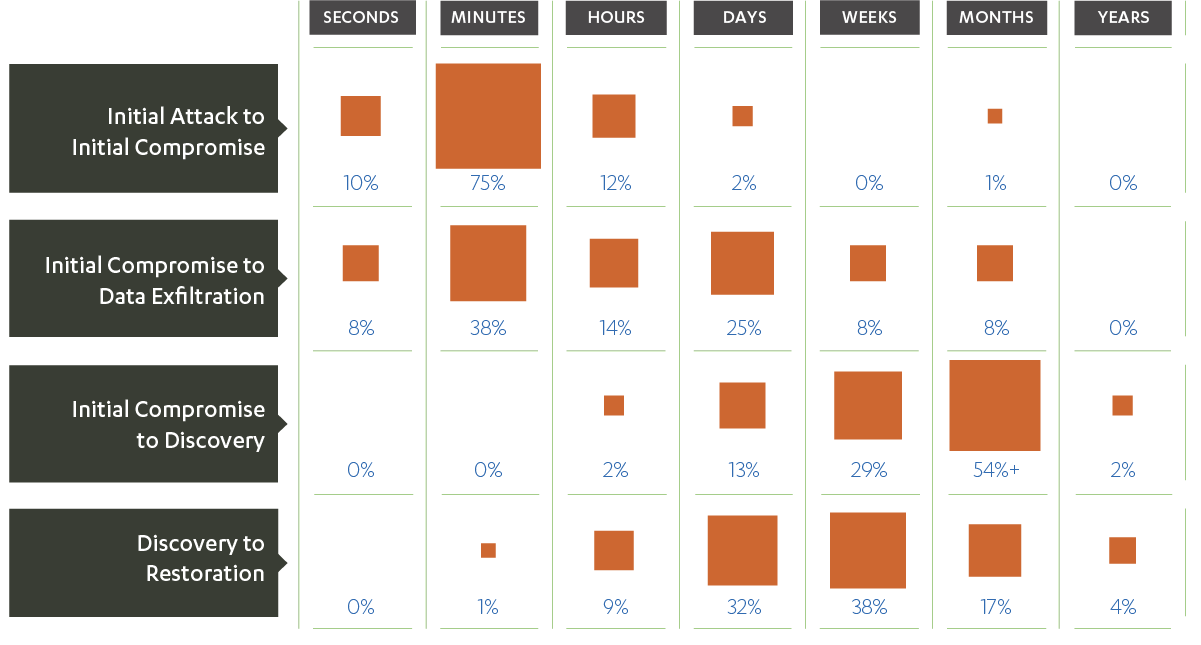Select the orange square above 54%+
Viewport: 1201px width, 645px height.
995,405
